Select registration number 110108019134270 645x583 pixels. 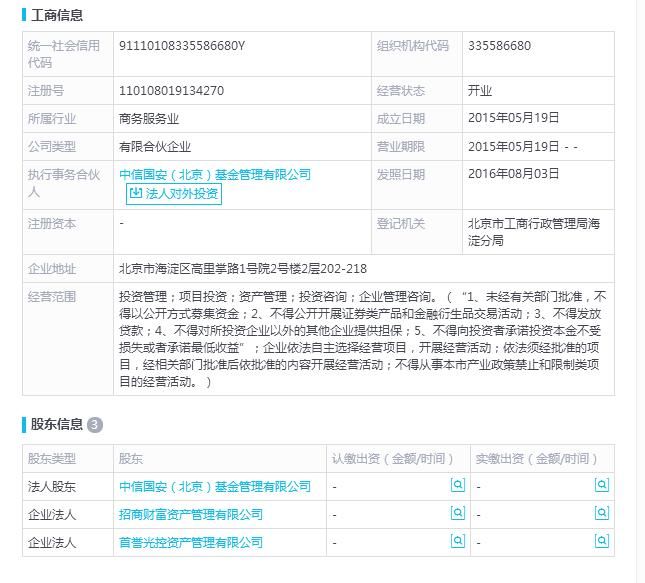(x=171, y=91)
